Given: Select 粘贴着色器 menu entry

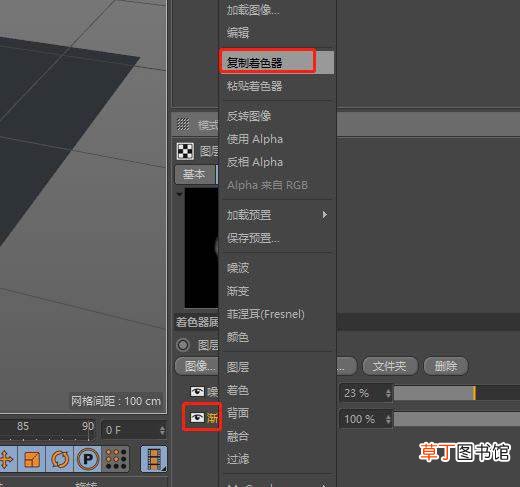Looking at the screenshot, I should click(254, 86).
